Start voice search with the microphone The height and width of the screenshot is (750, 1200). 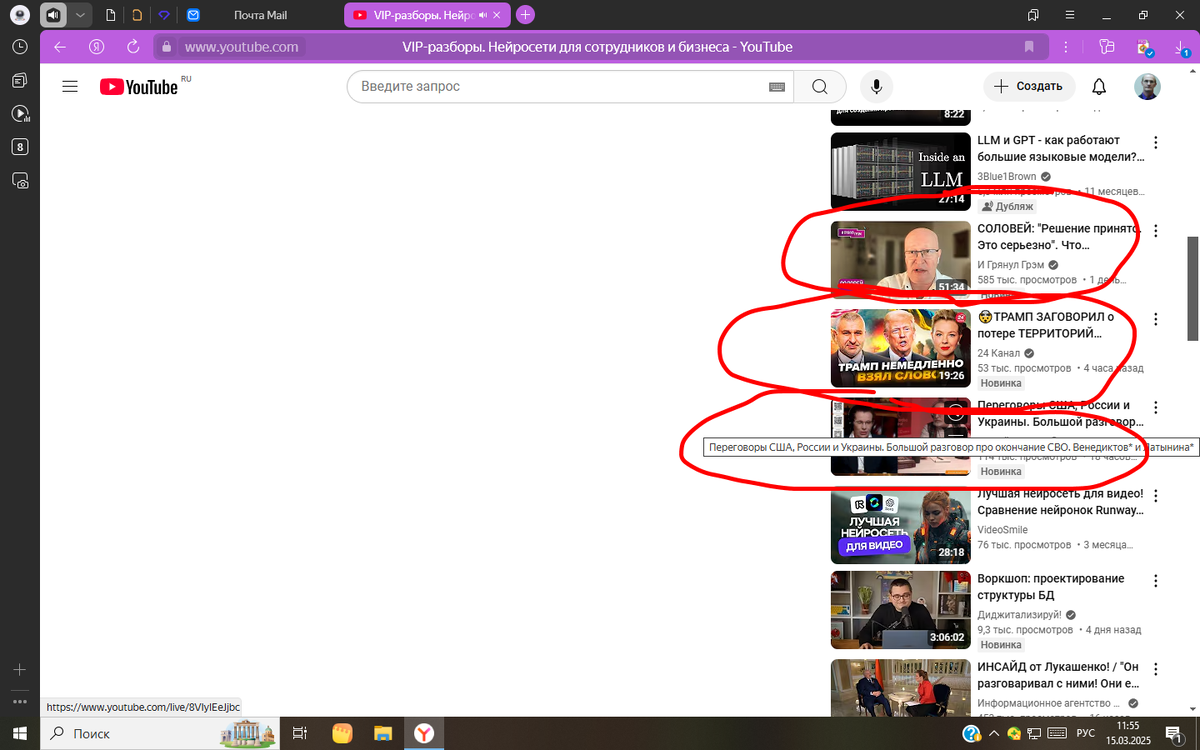click(x=876, y=87)
